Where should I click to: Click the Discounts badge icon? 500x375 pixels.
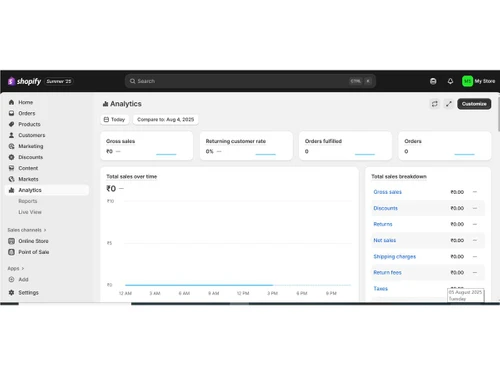click(x=11, y=157)
